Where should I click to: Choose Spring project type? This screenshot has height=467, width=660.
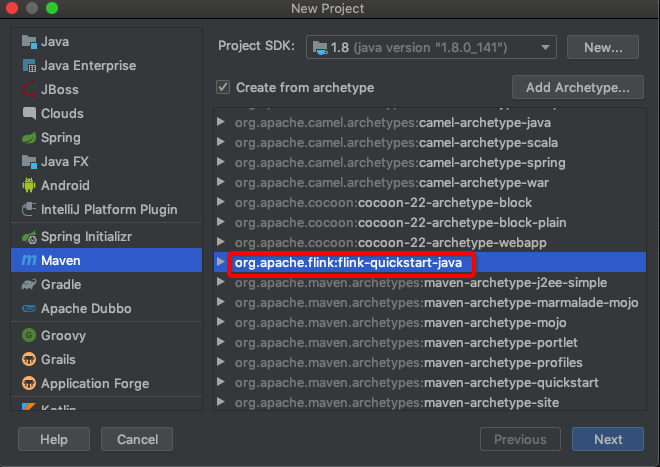click(106, 138)
